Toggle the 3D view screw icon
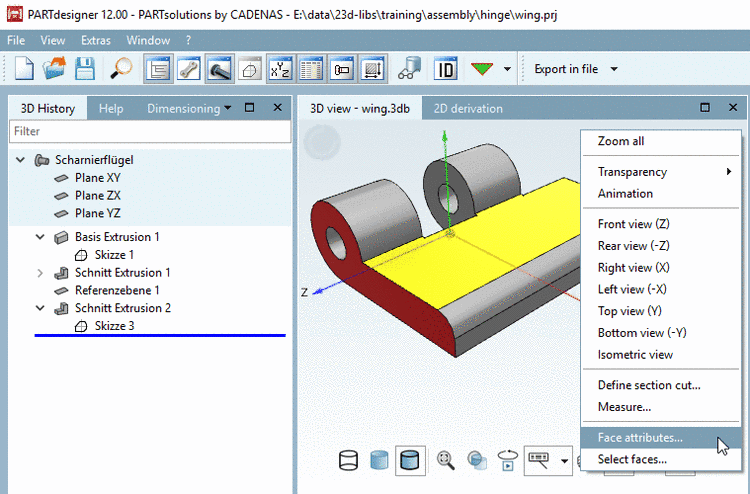Screen dimensions: 750x494 click(220, 69)
